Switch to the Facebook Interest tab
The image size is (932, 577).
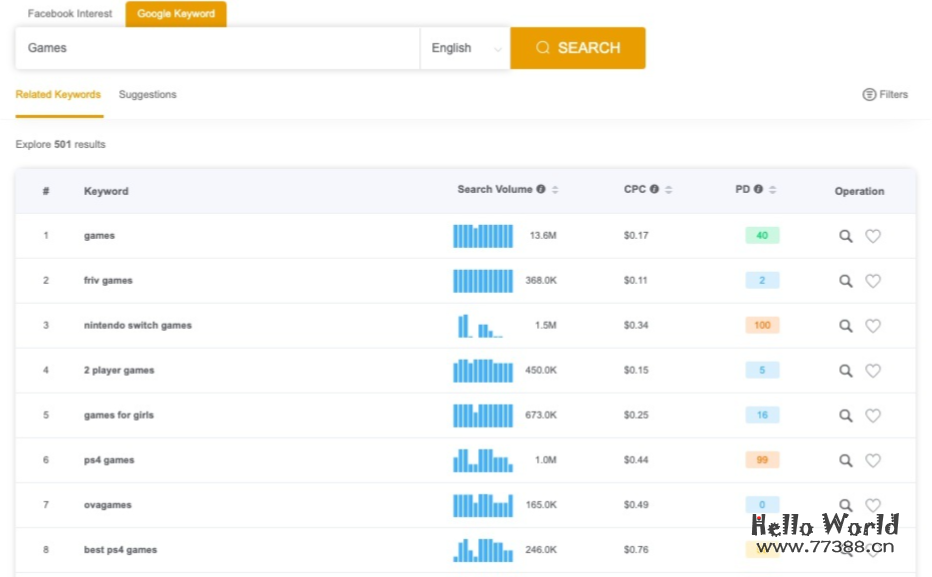(70, 14)
